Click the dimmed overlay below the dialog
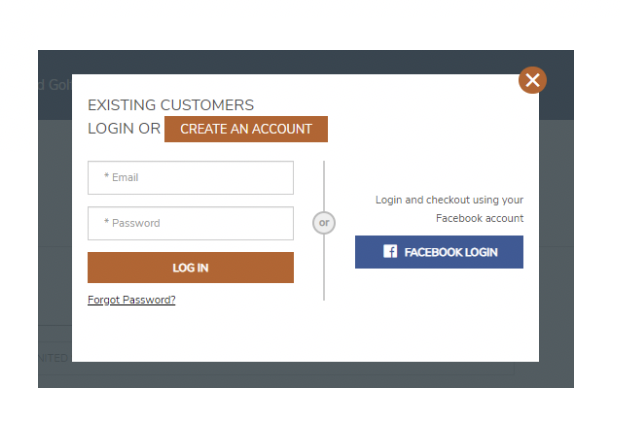 coord(306,375)
